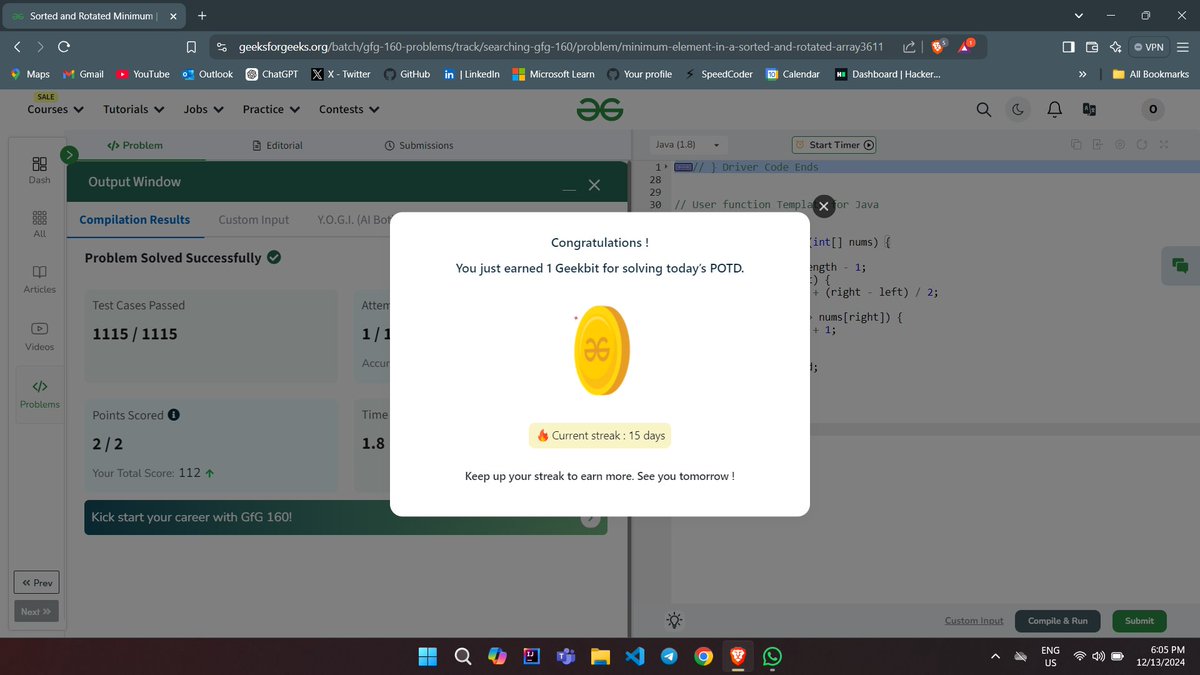
Task: Minimize the Output Window panel
Action: [x=568, y=188]
